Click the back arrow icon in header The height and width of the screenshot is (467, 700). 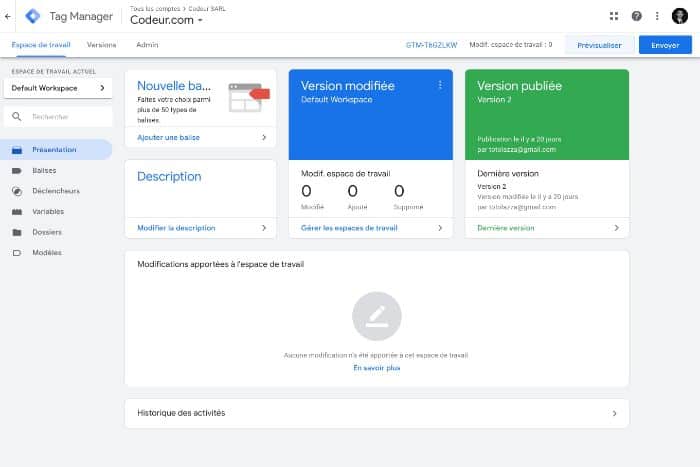click(x=8, y=16)
